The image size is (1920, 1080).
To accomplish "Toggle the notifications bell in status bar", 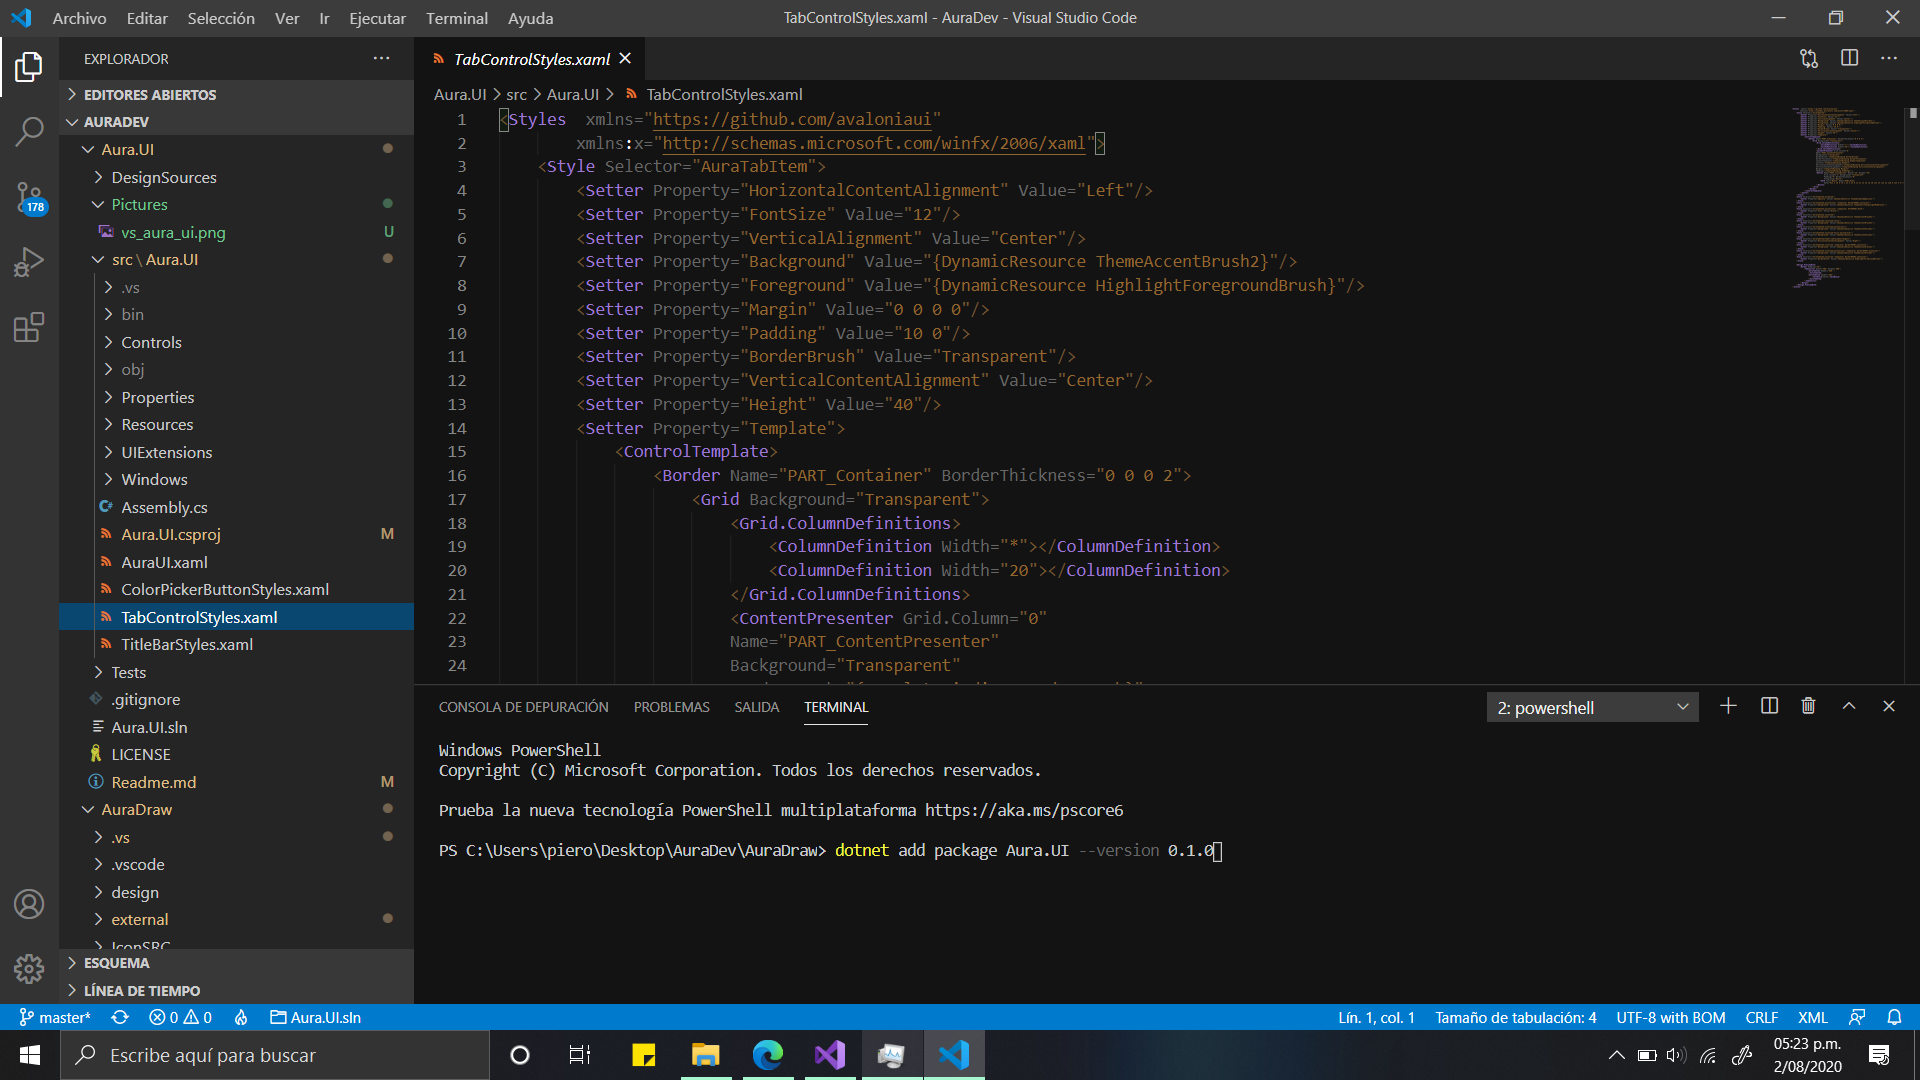I will click(1894, 1017).
